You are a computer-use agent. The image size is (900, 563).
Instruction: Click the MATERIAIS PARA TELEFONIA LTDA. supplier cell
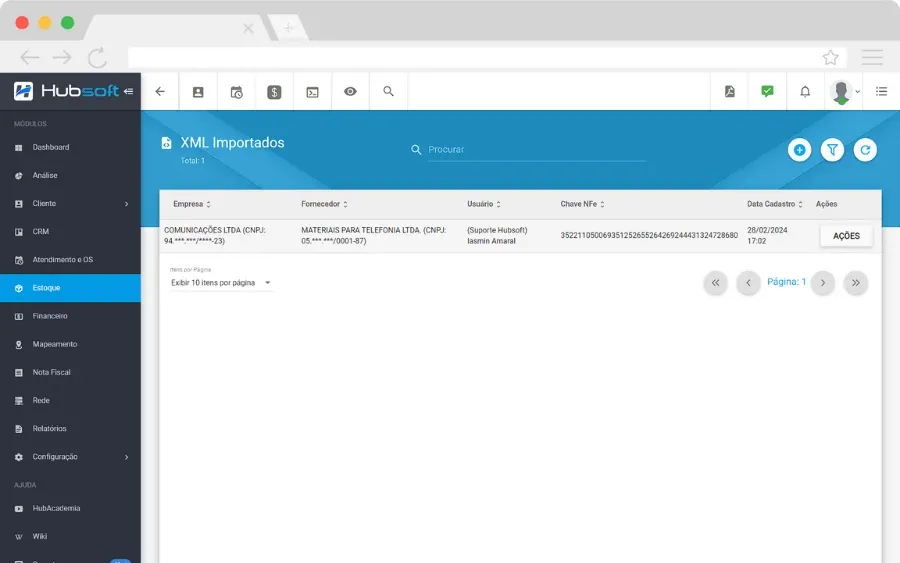(374, 235)
